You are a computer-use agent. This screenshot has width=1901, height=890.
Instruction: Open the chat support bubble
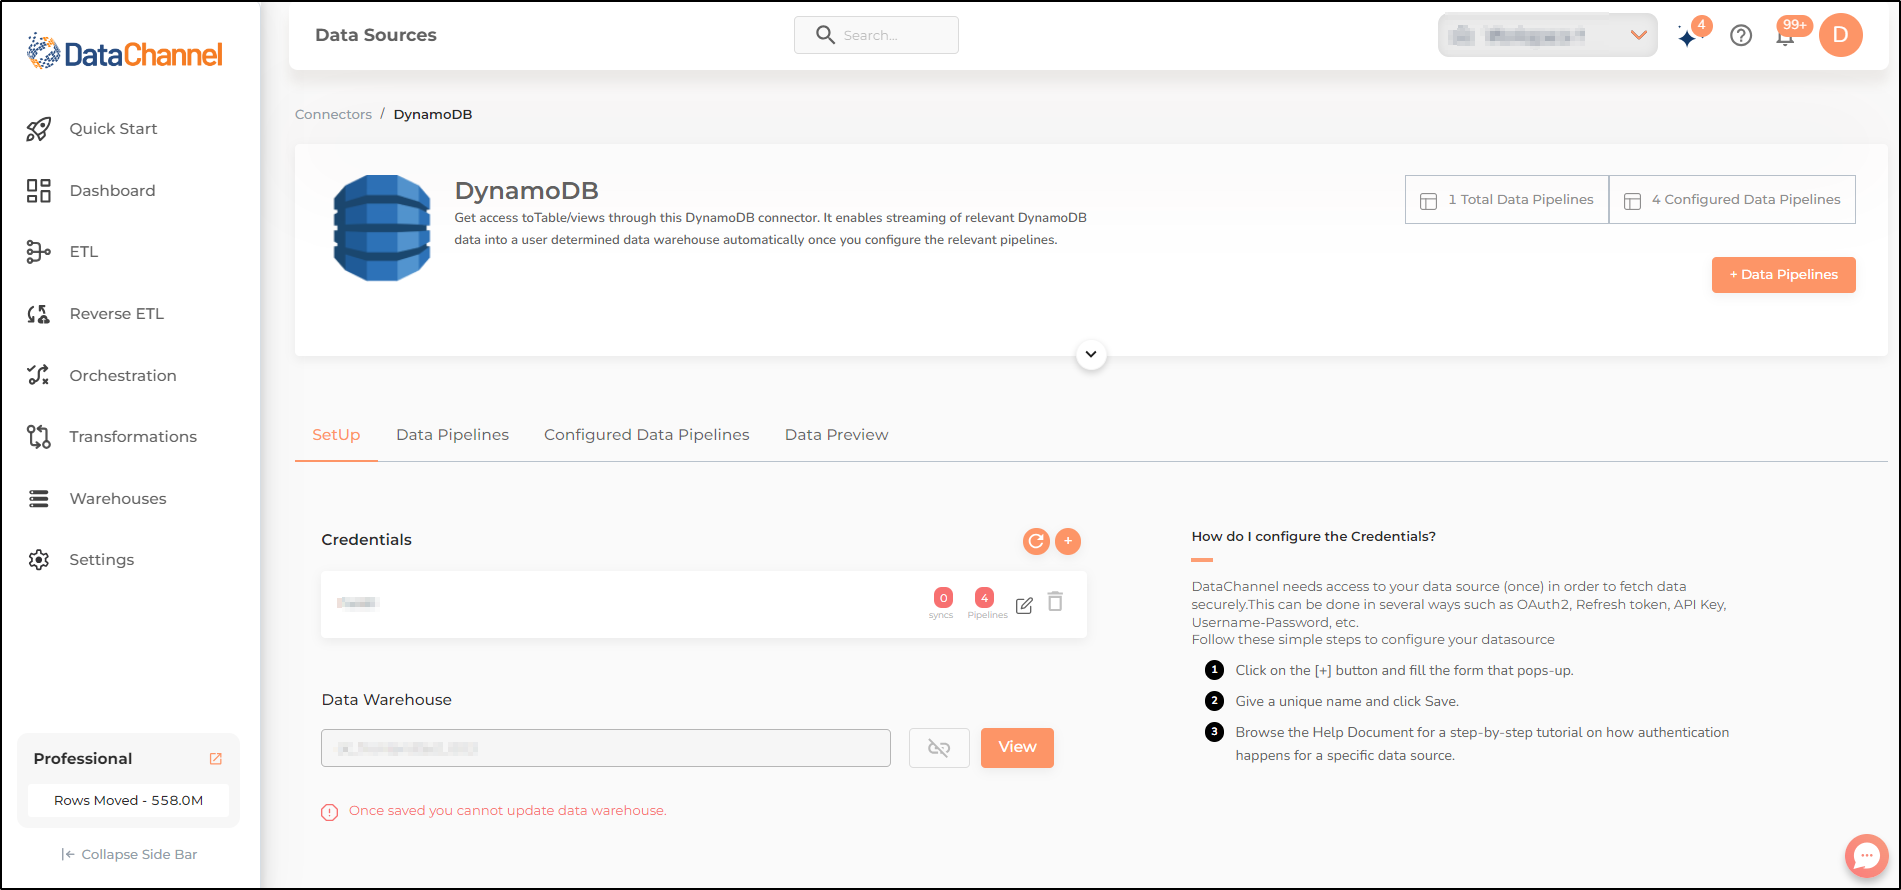coord(1866,856)
